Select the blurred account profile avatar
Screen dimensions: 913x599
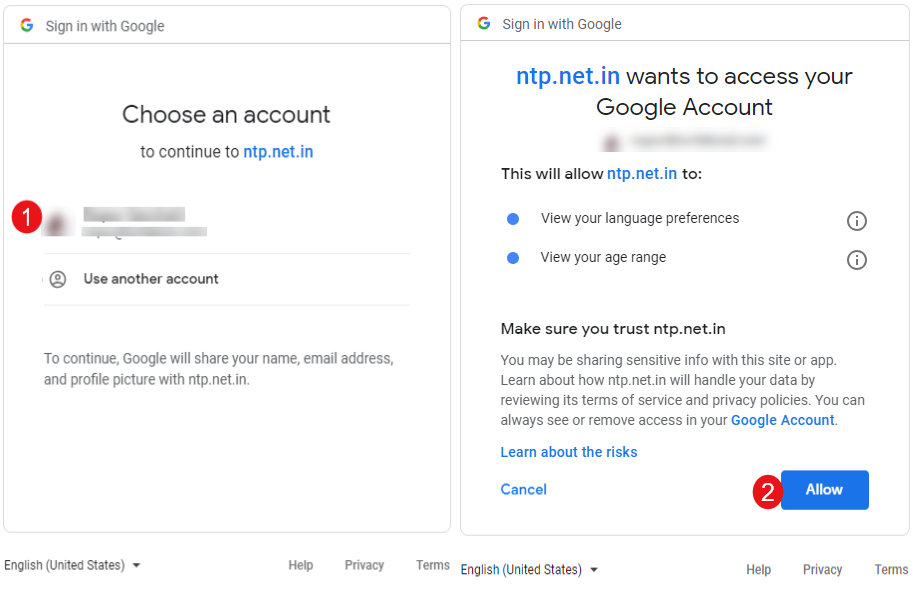coord(58,222)
